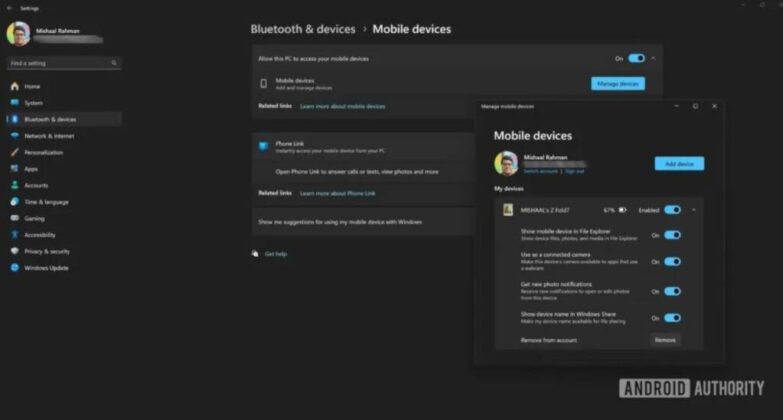Click the Accounts person icon
This screenshot has width=783, height=420.
(x=14, y=185)
